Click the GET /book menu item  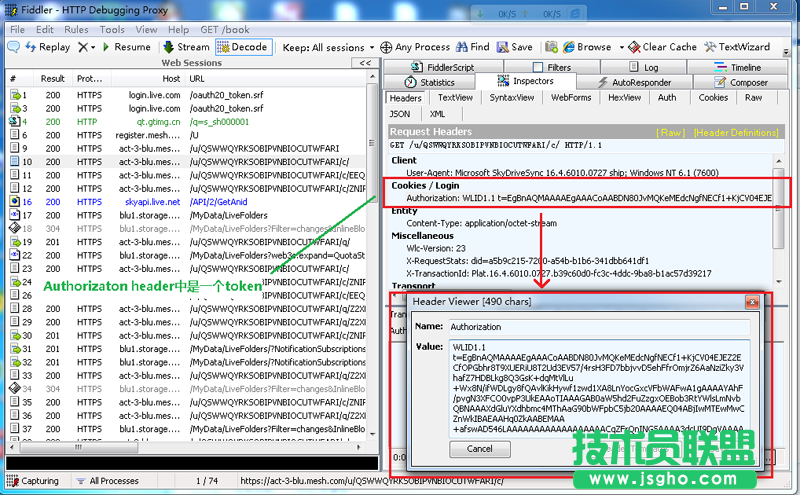pos(224,30)
